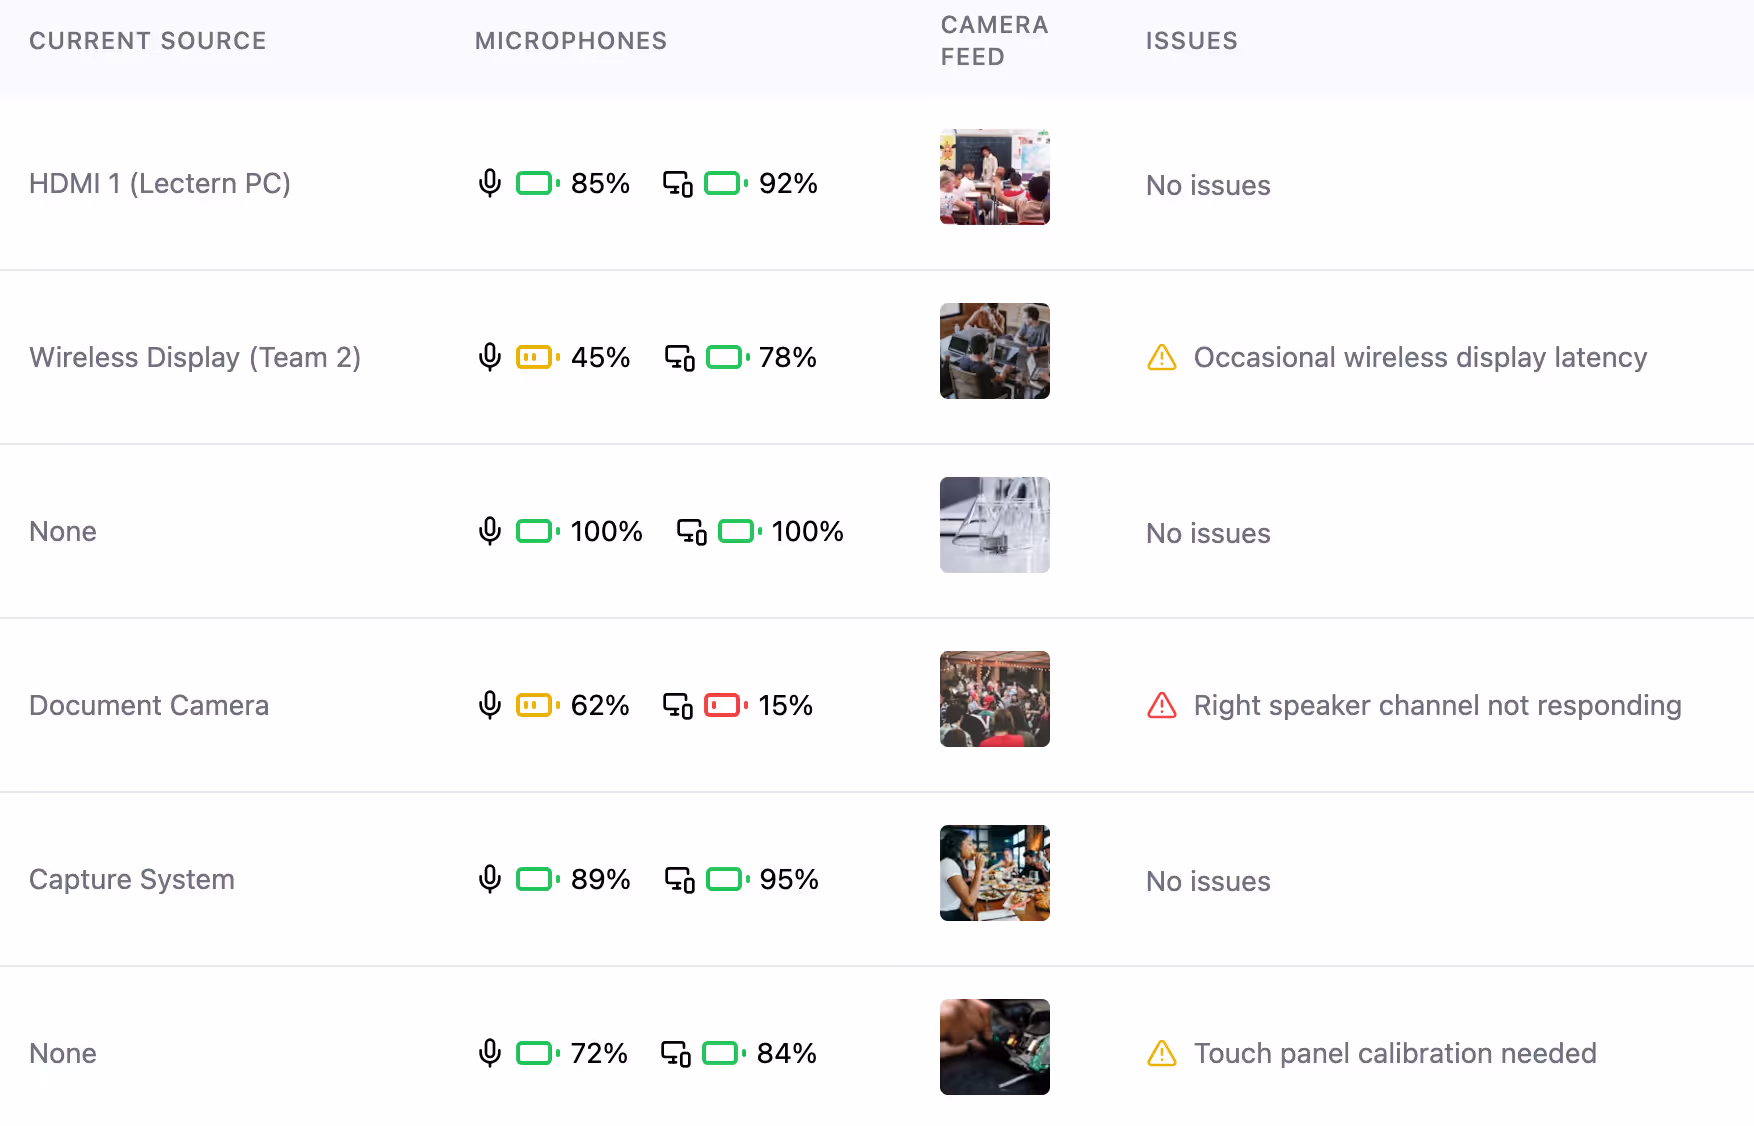Sort by Current Source column header
The width and height of the screenshot is (1754, 1126).
pyautogui.click(x=148, y=41)
